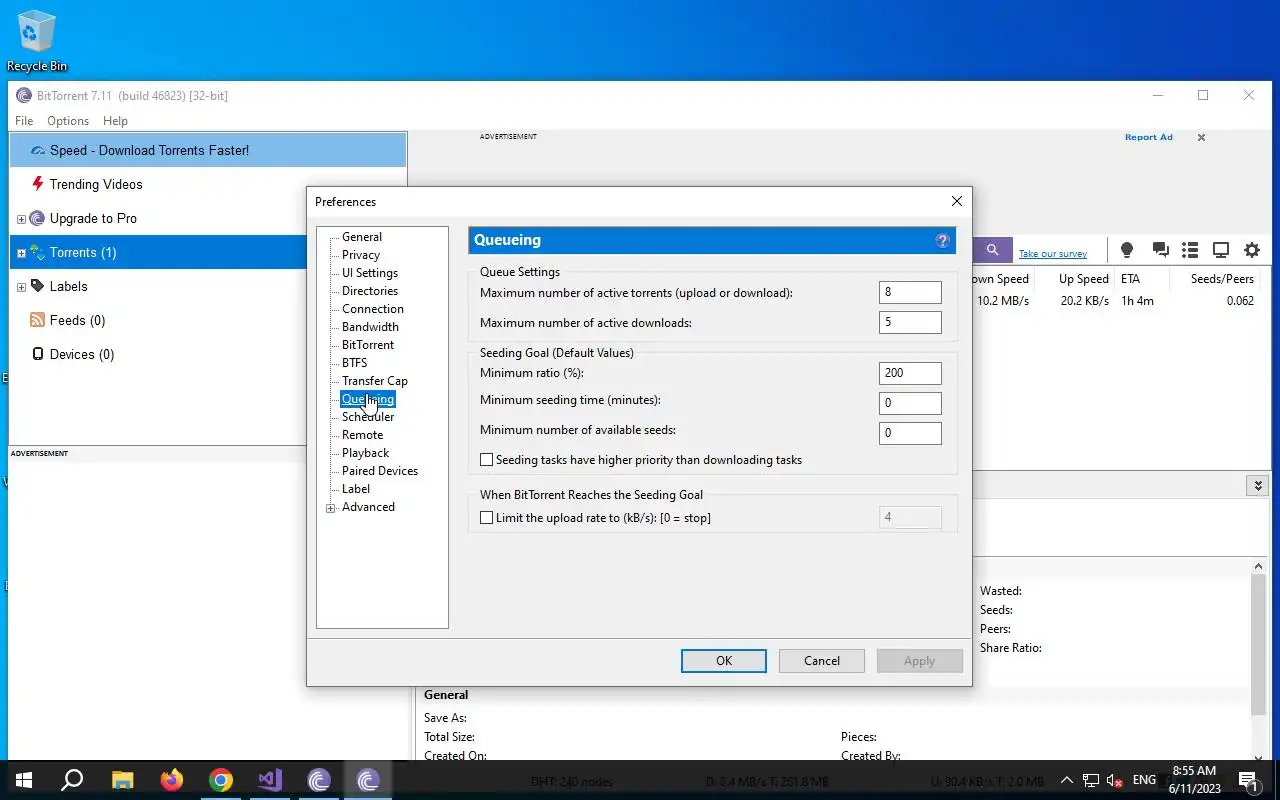Select Remote in Preferences tree
This screenshot has height=800, width=1280.
[362, 435]
